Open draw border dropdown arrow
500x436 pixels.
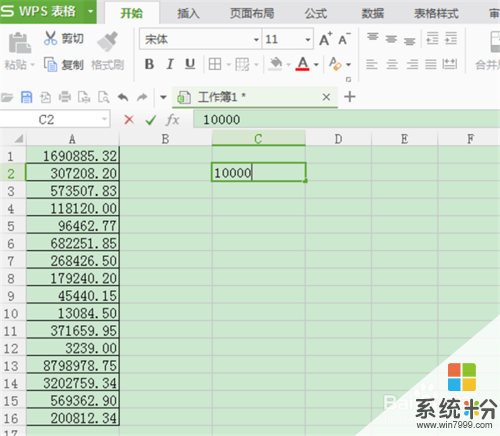[x=256, y=64]
